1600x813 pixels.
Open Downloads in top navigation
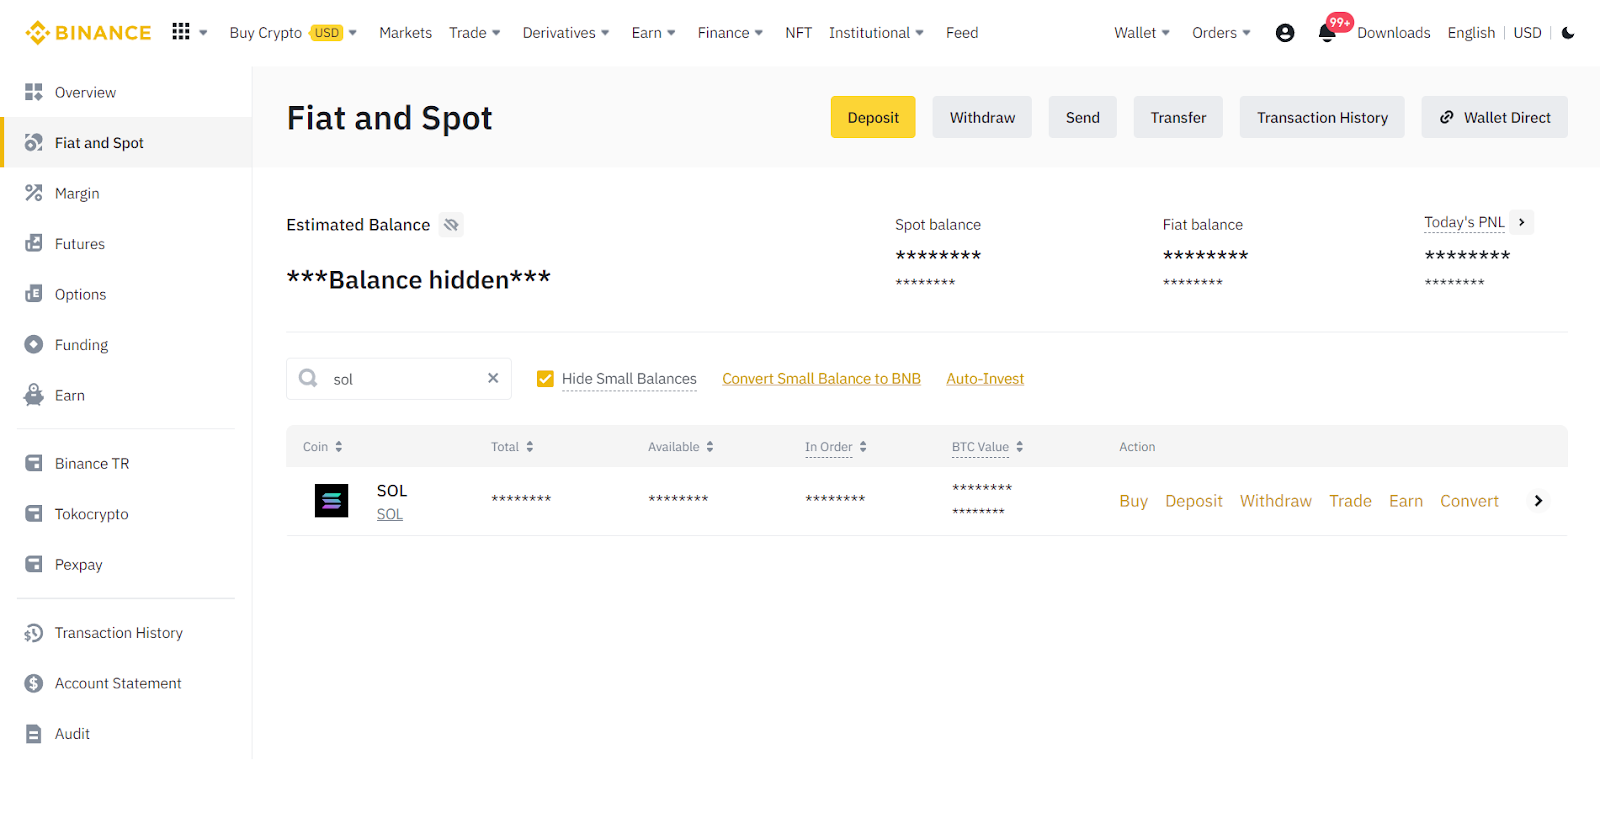click(x=1393, y=33)
